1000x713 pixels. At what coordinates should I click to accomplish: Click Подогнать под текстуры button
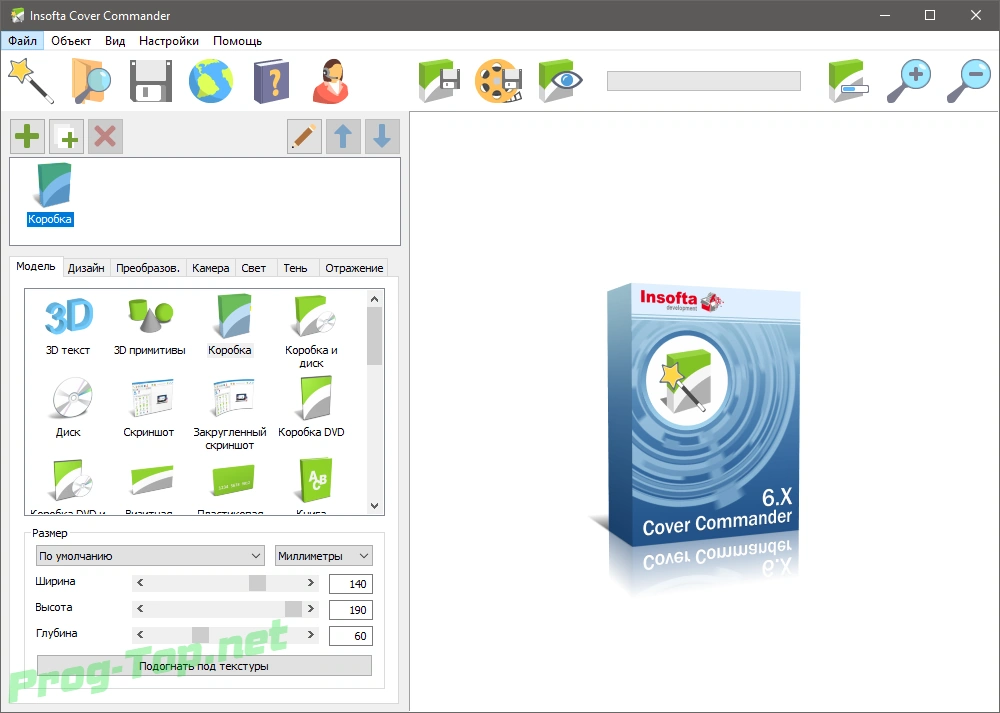click(204, 666)
